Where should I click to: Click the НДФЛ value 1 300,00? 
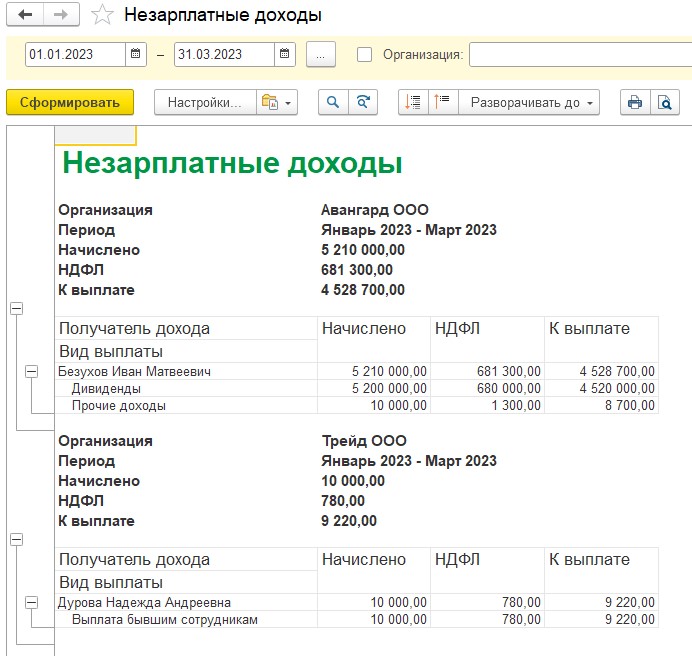[x=516, y=405]
